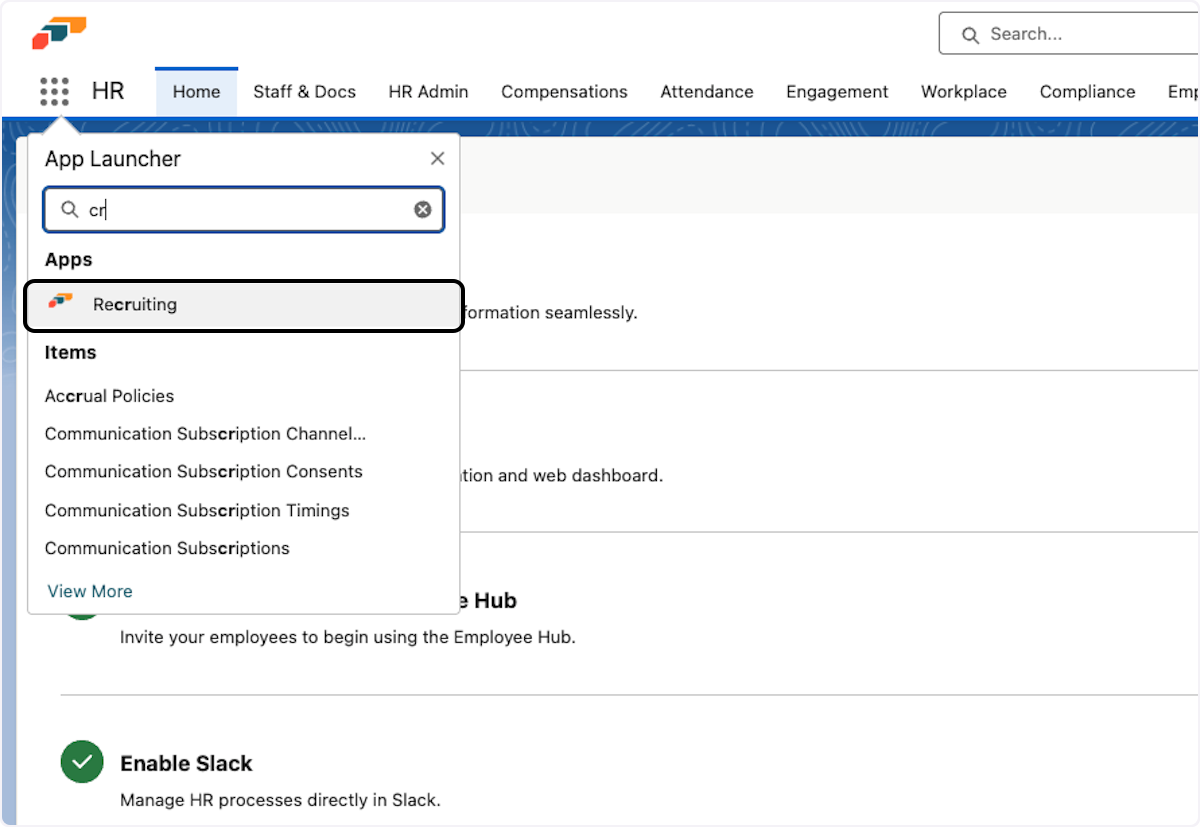Select Communication Subscriptions item

coord(167,548)
